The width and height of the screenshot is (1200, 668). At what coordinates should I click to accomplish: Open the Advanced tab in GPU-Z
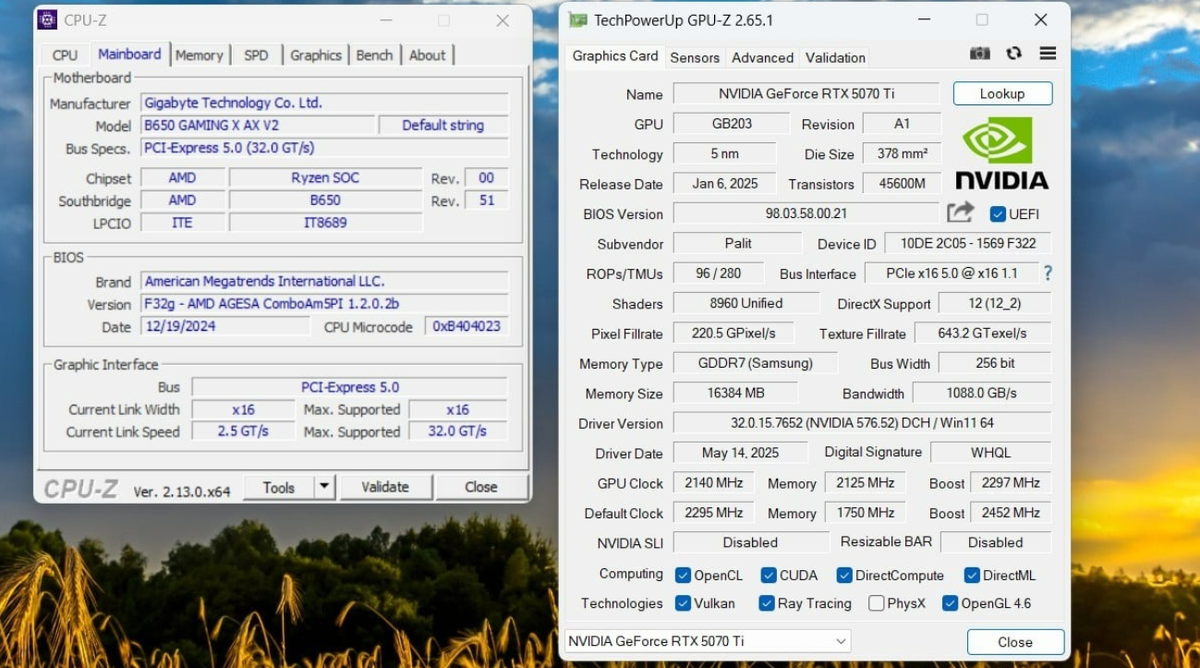coord(763,57)
